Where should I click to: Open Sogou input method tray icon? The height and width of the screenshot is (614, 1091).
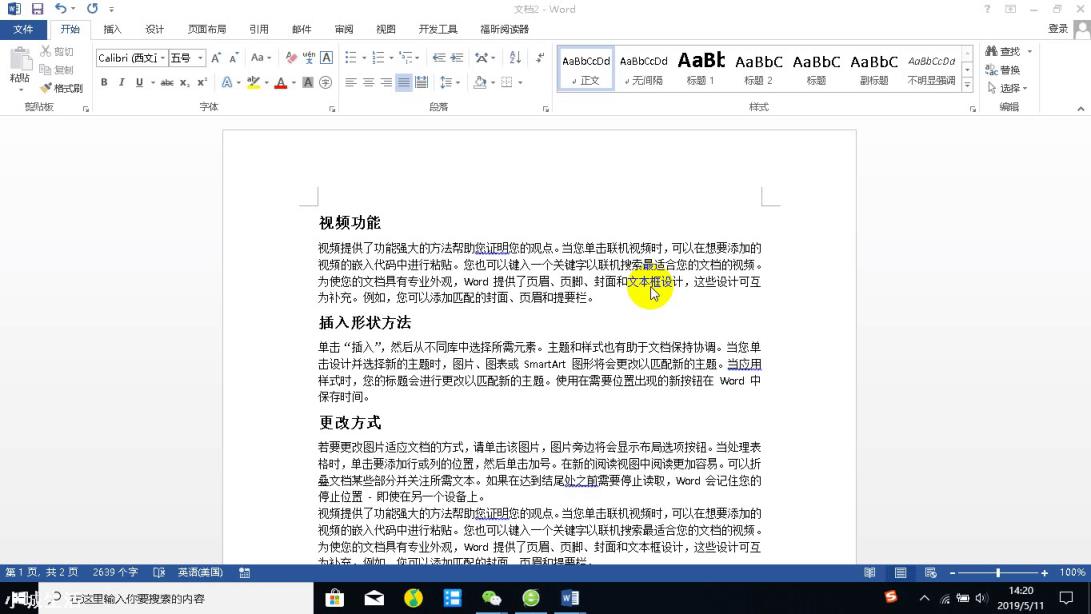pyautogui.click(x=891, y=597)
